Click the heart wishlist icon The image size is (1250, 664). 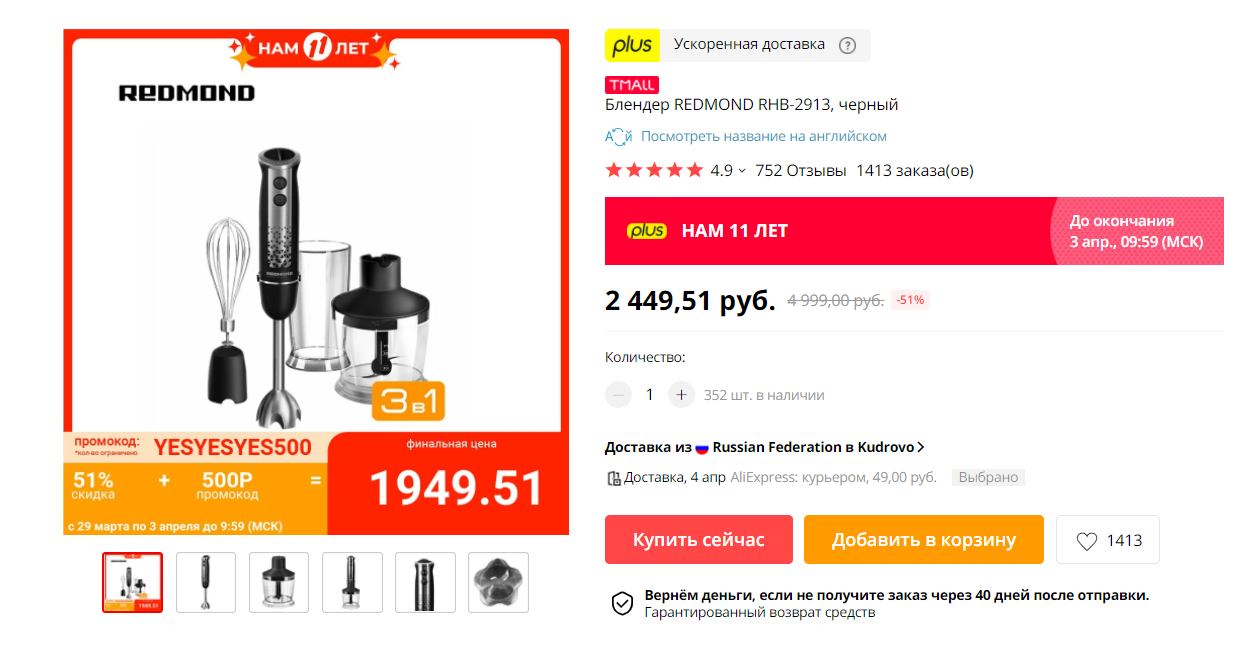pos(1086,541)
